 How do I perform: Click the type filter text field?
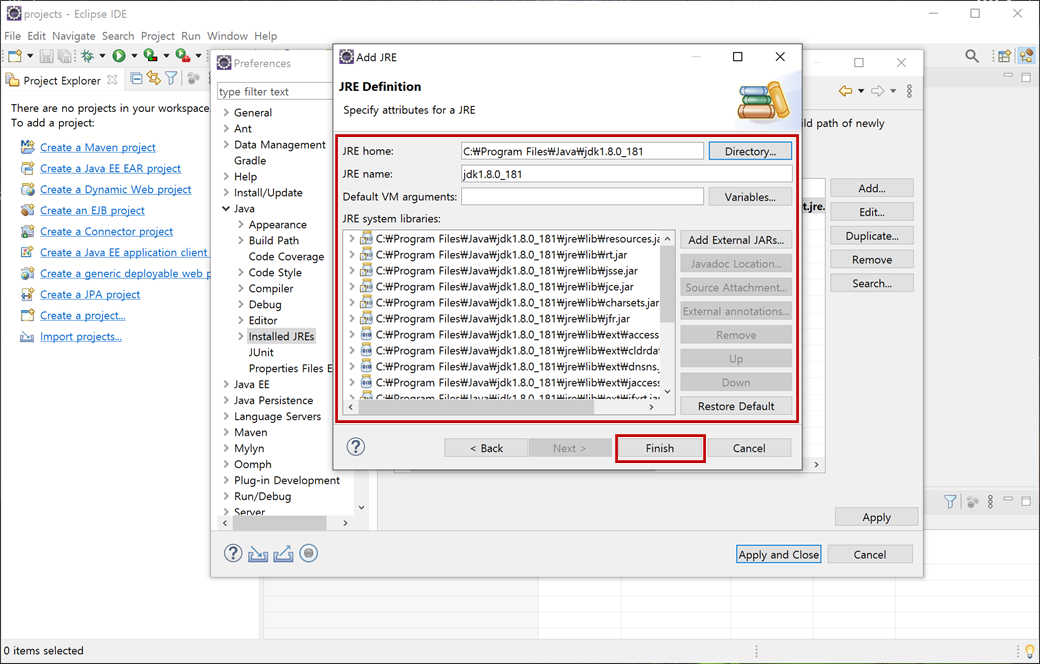tap(275, 92)
